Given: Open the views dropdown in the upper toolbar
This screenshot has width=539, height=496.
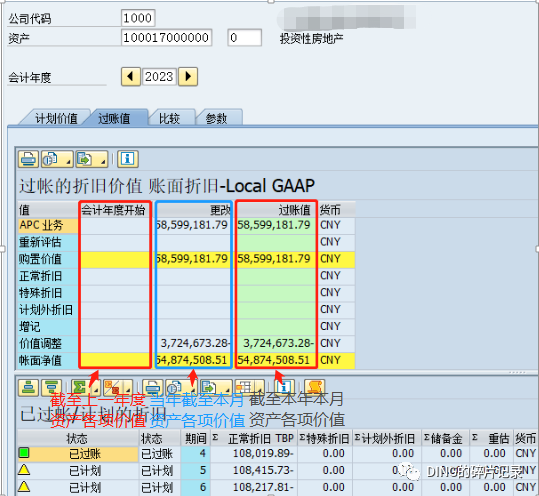Looking at the screenshot, I should click(x=57, y=159).
